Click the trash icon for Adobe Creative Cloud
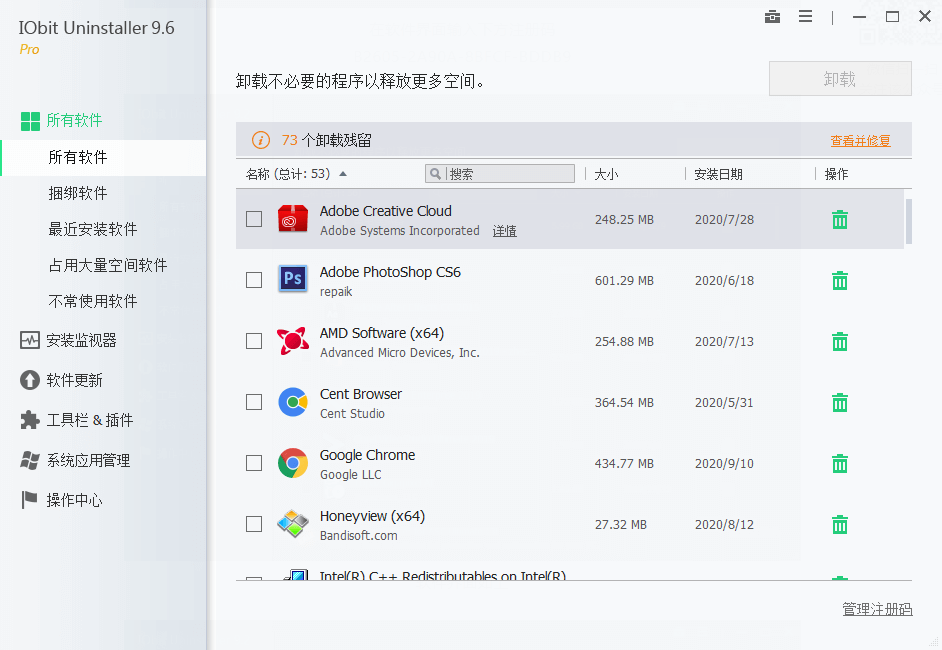This screenshot has height=650, width=942. 840,220
